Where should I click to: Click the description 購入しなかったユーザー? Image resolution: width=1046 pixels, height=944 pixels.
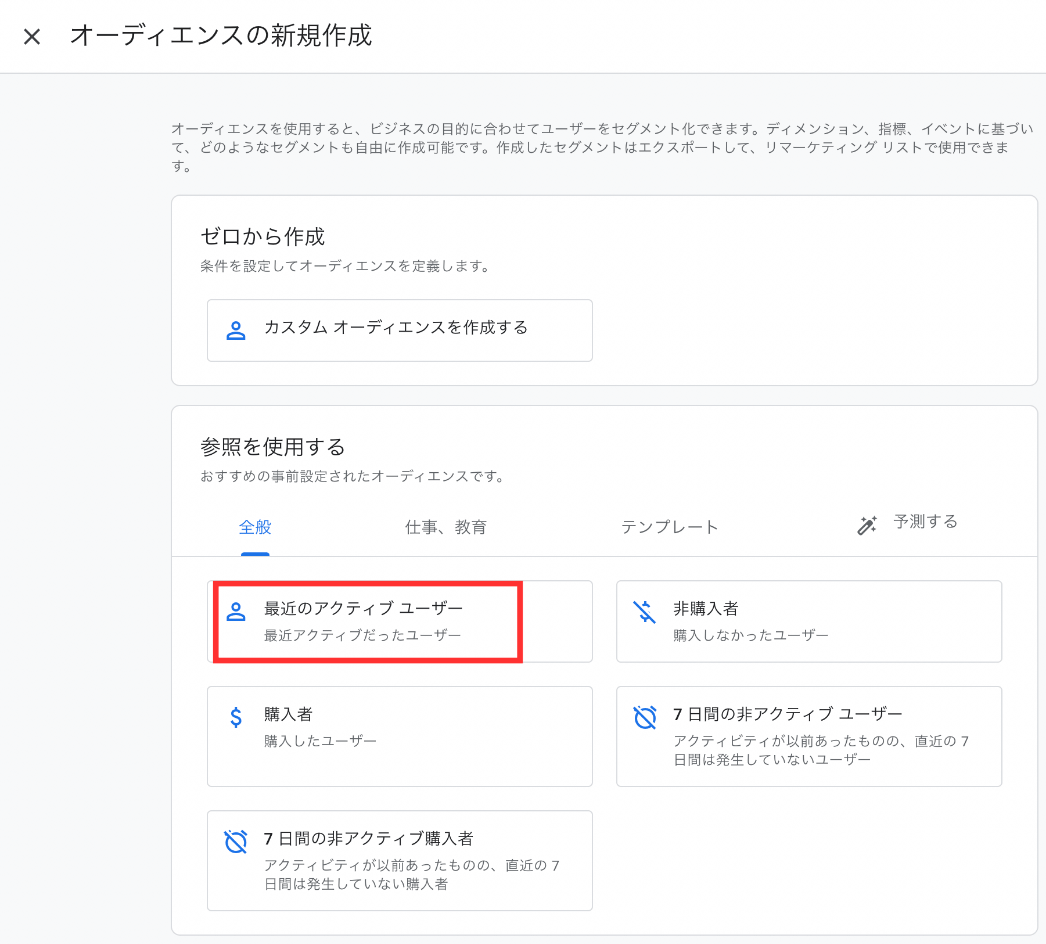[x=750, y=635]
